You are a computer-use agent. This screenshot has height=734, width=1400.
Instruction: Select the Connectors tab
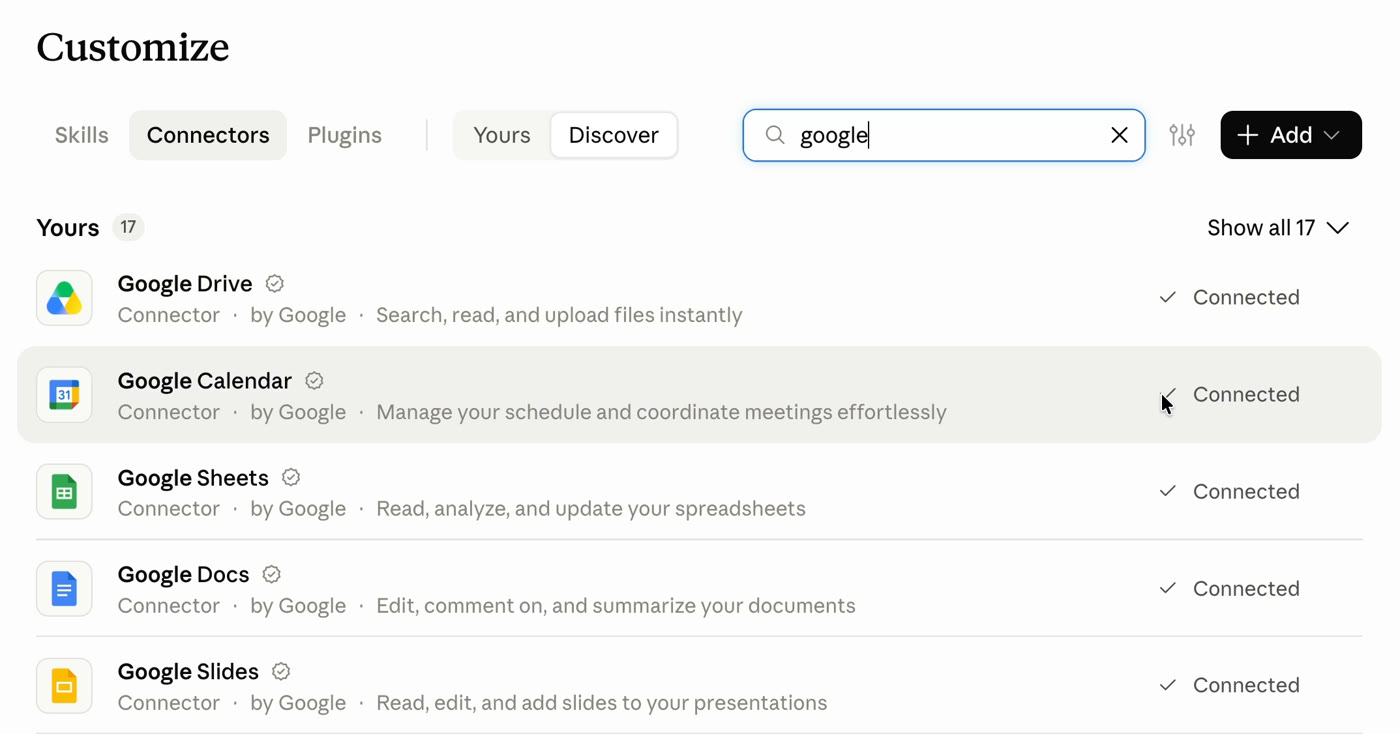click(x=208, y=135)
